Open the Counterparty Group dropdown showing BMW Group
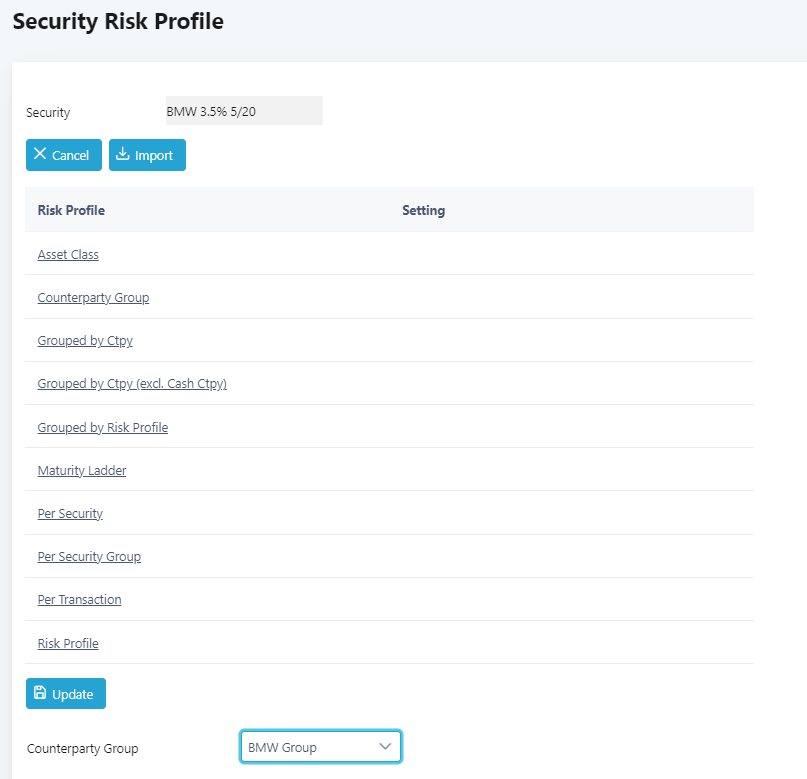The width and height of the screenshot is (807, 779). (x=320, y=747)
